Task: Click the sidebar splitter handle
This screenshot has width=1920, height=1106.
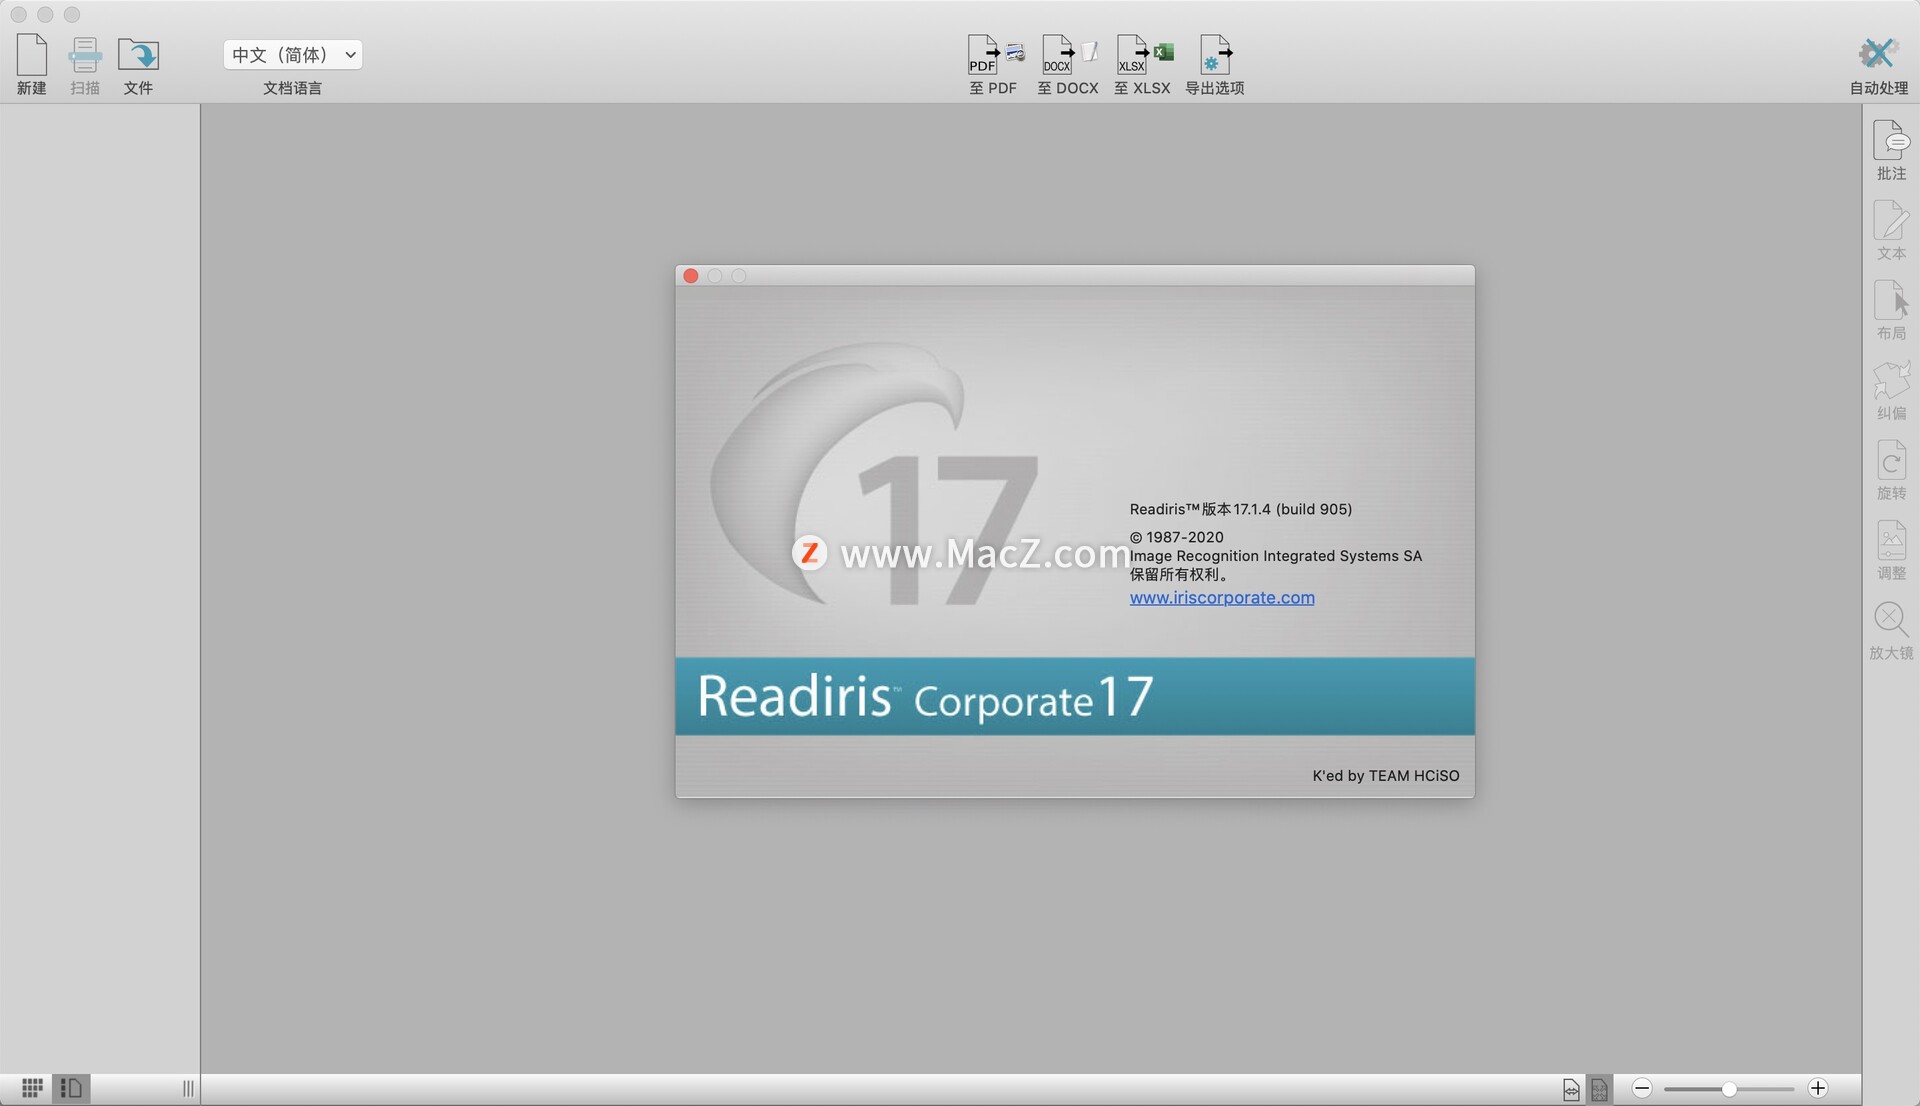Action: 188,1088
